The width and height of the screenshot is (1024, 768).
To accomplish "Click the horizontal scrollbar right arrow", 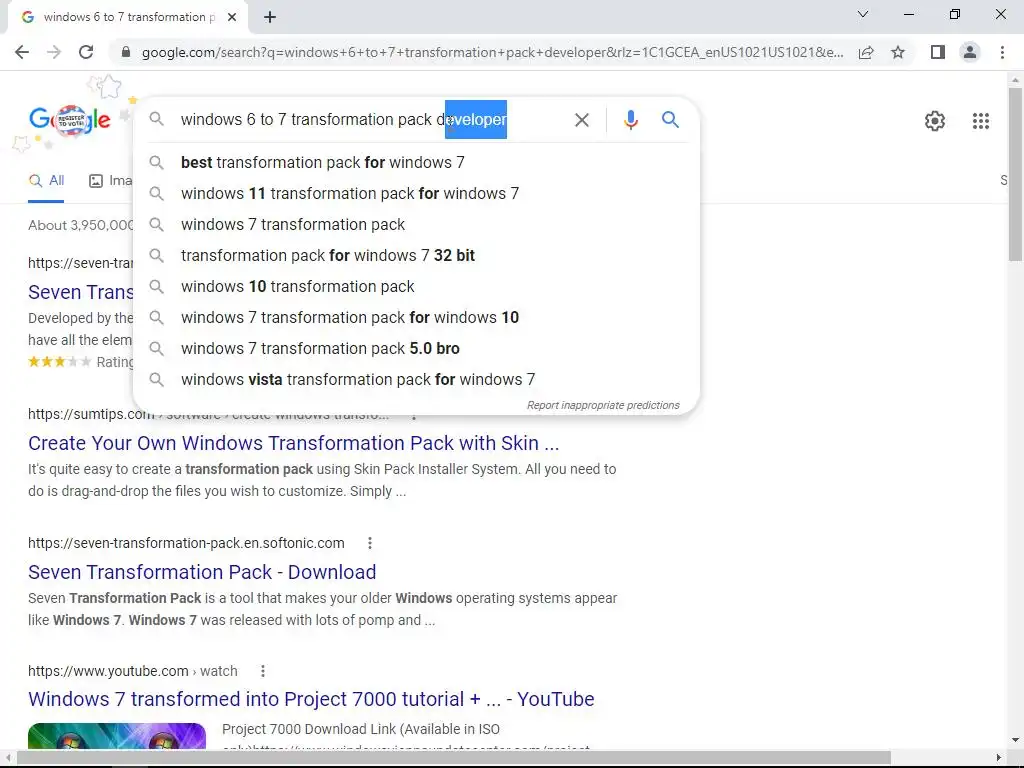I will pyautogui.click(x=998, y=758).
